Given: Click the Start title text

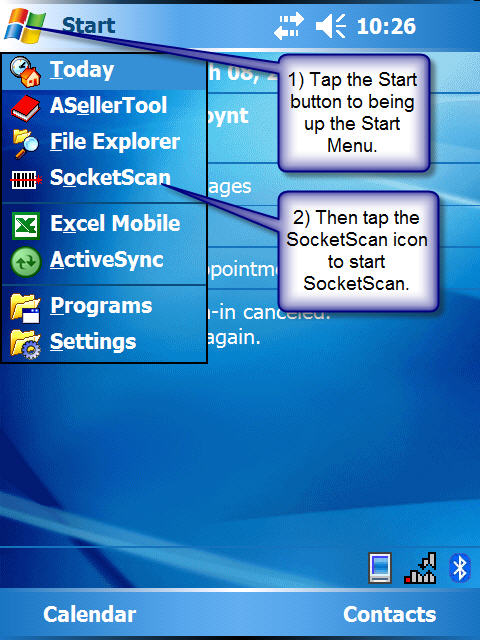Looking at the screenshot, I should click(x=89, y=25).
